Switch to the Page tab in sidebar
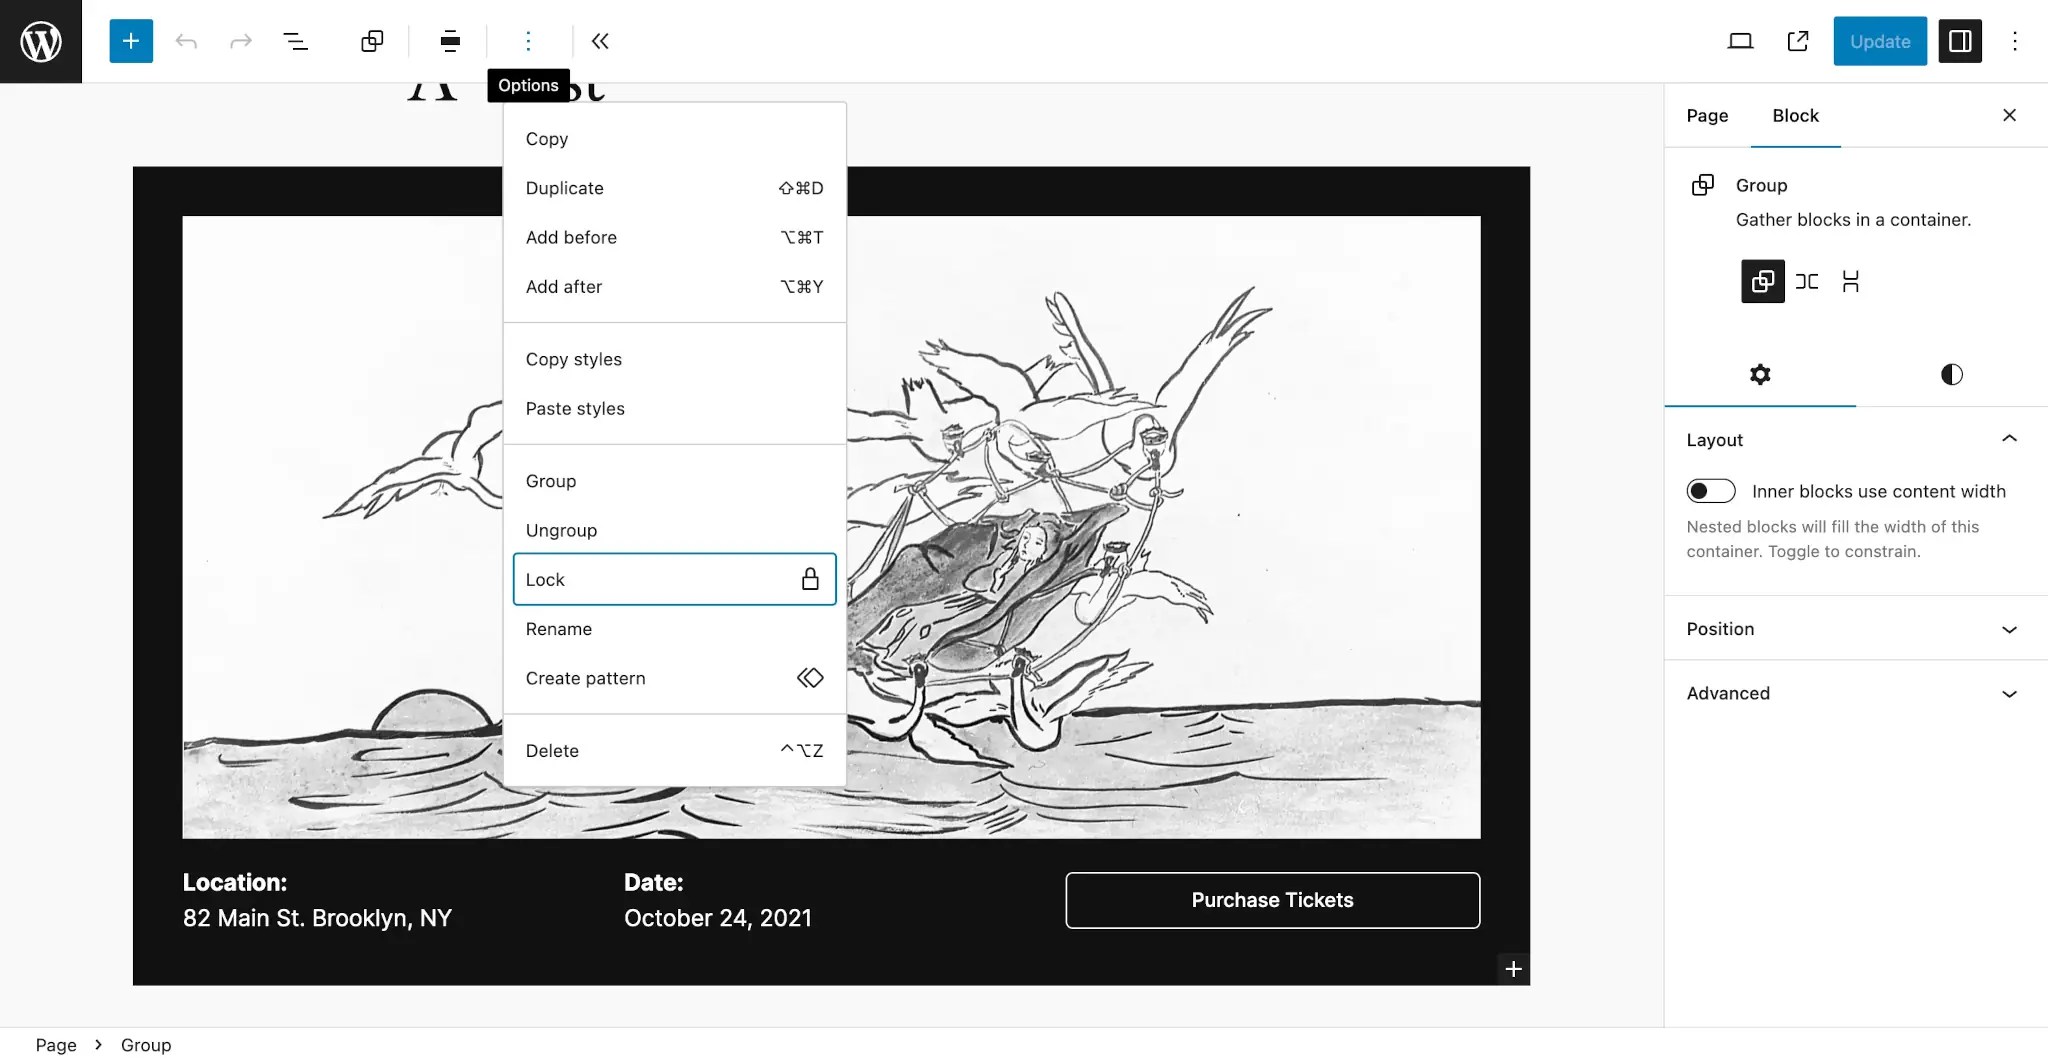This screenshot has height=1061, width=2048. click(1706, 116)
